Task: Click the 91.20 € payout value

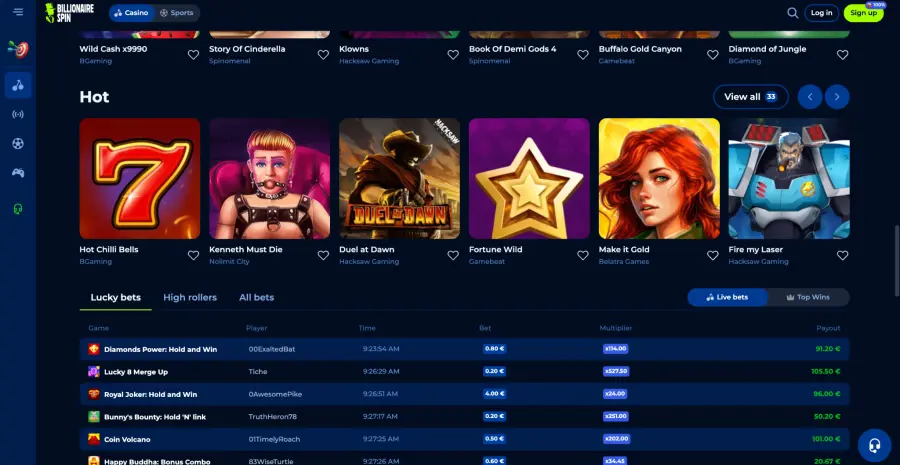Action: tap(828, 349)
